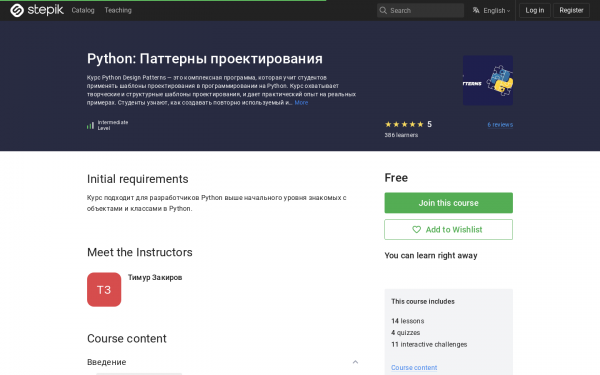600x375 pixels.
Task: Click the 11 interactive challenges text
Action: tap(429, 344)
